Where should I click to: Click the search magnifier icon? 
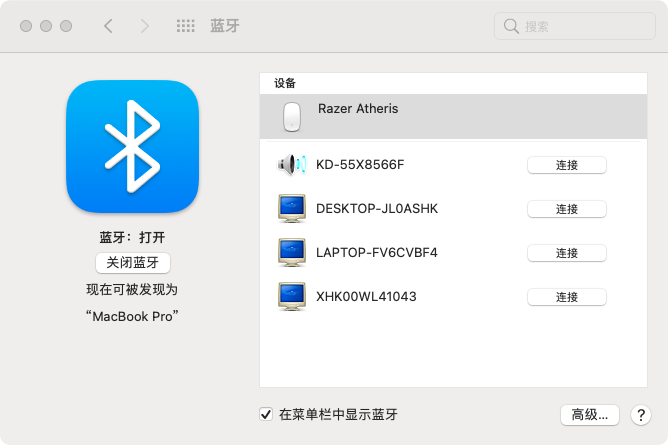pos(511,26)
